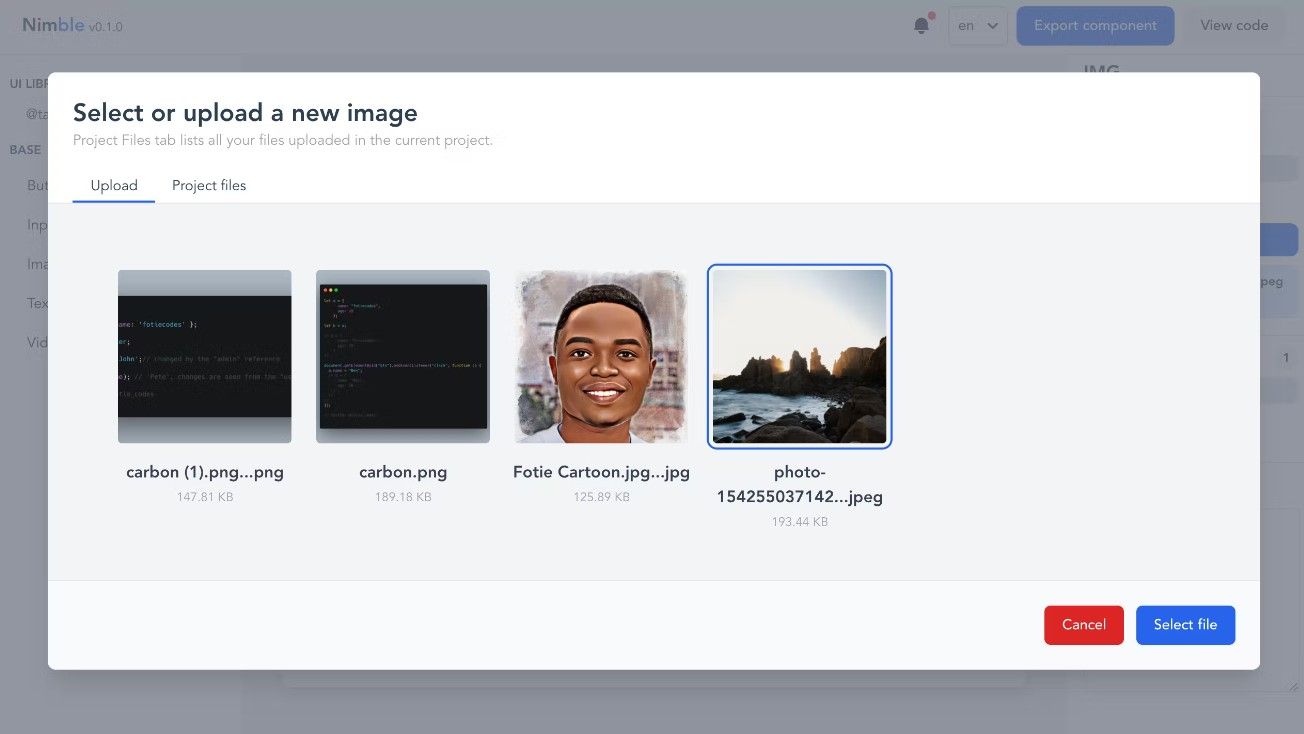Select the Fotie Cartoon portrait thumbnail
Viewport: 1304px width, 734px height.
point(601,356)
